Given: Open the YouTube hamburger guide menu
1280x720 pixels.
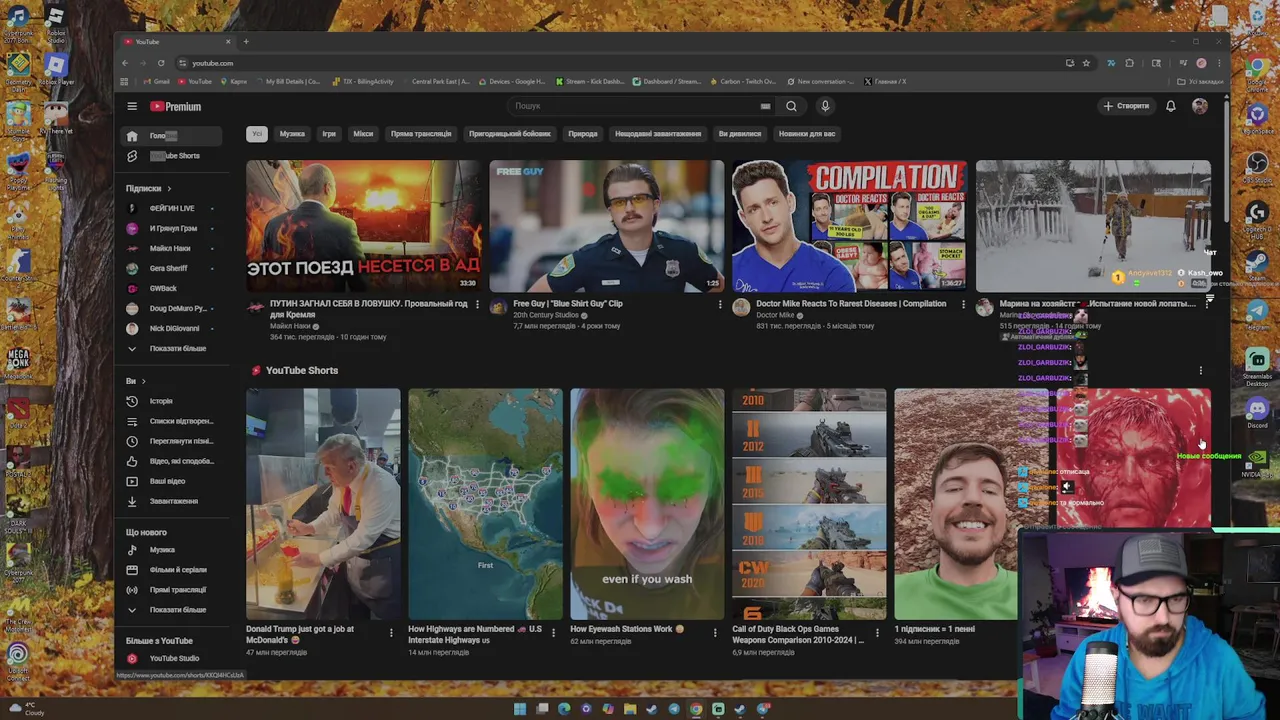Looking at the screenshot, I should click(x=131, y=106).
